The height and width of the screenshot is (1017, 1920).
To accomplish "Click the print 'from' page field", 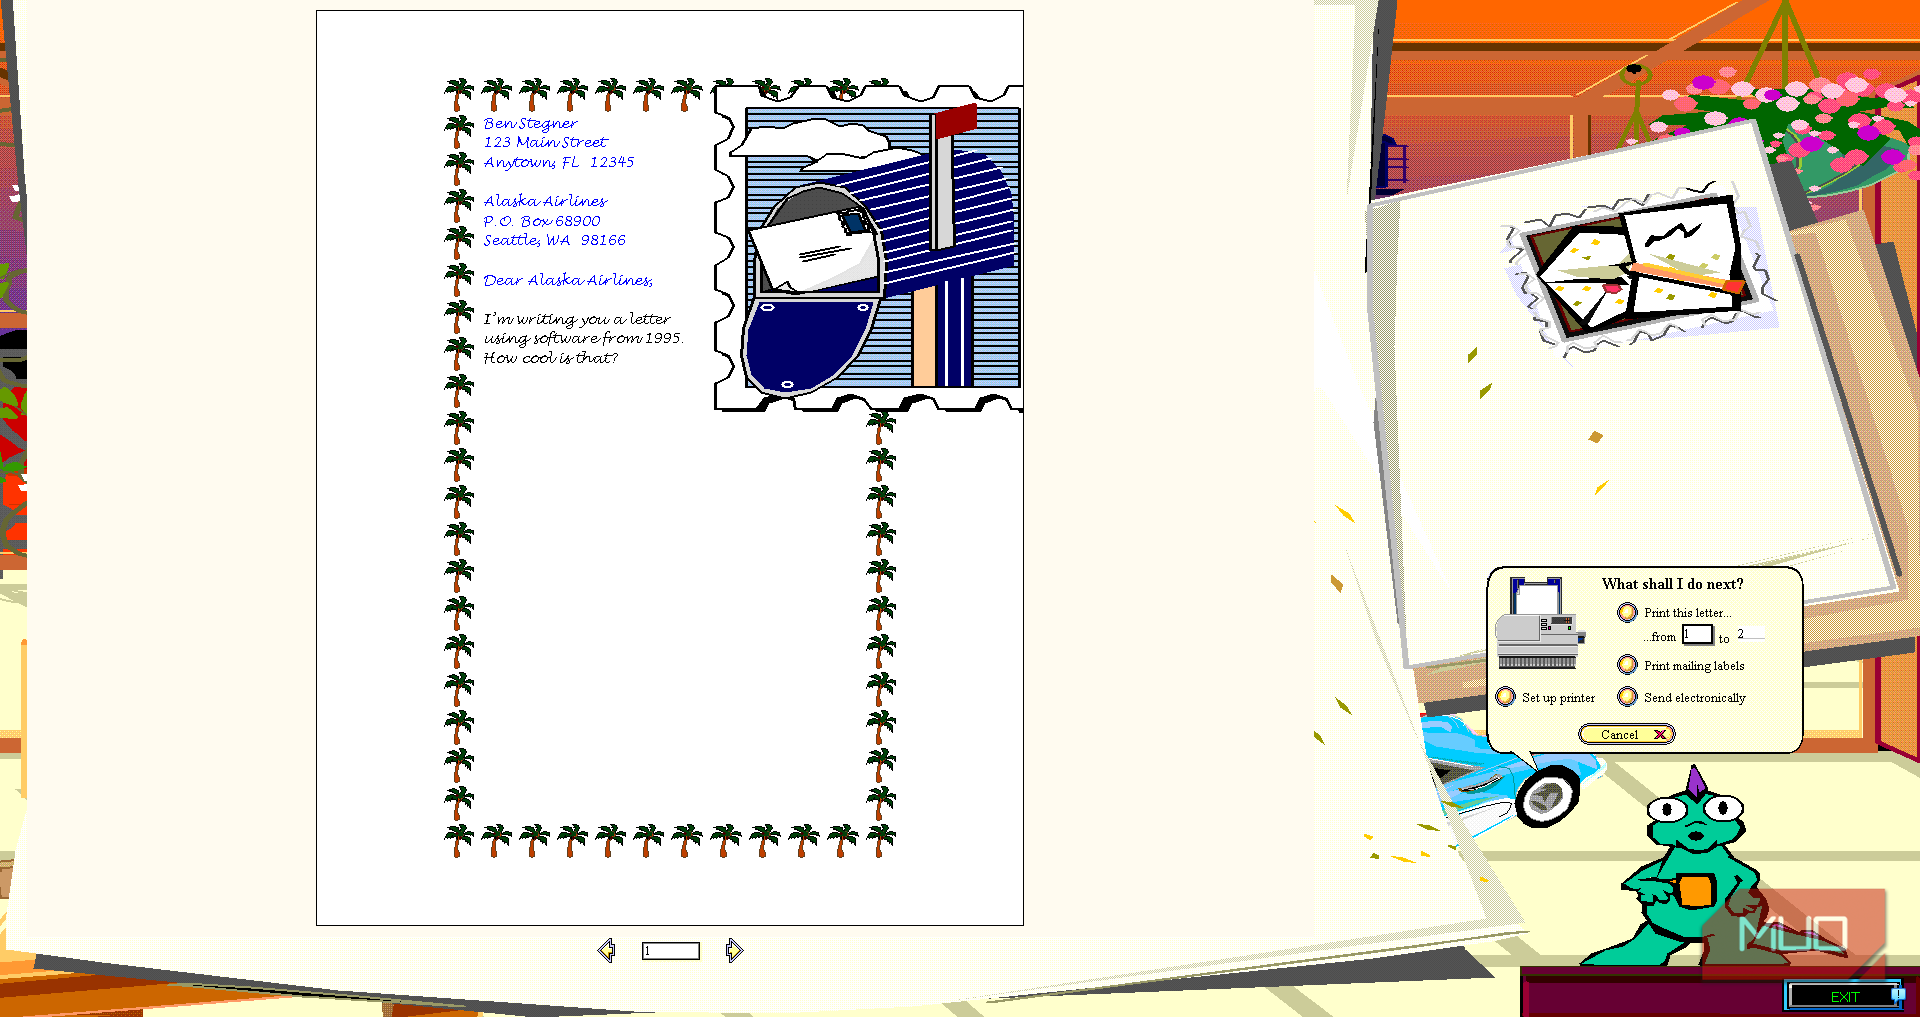I will (1697, 635).
